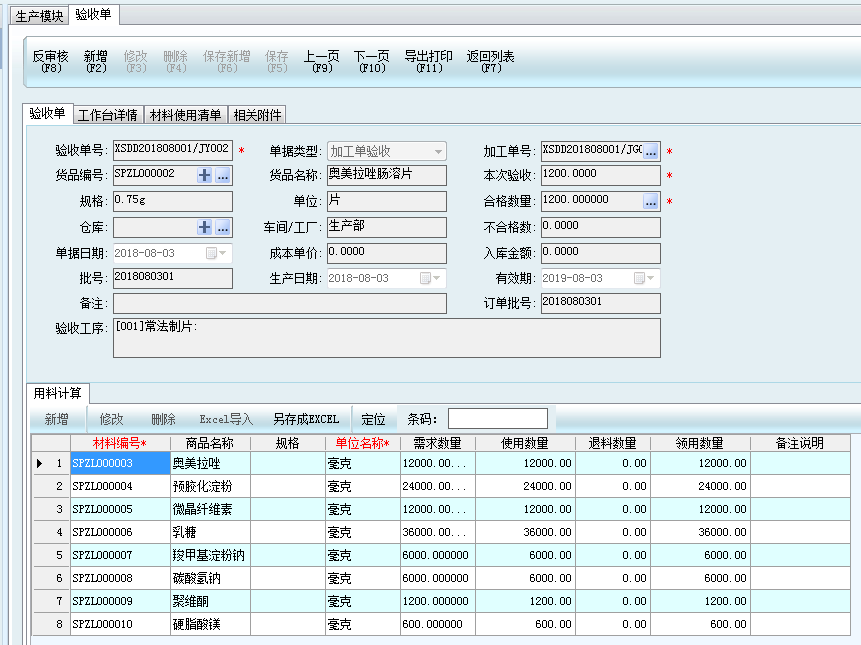Open the 相关附件 tab
The width and height of the screenshot is (861, 645).
(x=257, y=115)
